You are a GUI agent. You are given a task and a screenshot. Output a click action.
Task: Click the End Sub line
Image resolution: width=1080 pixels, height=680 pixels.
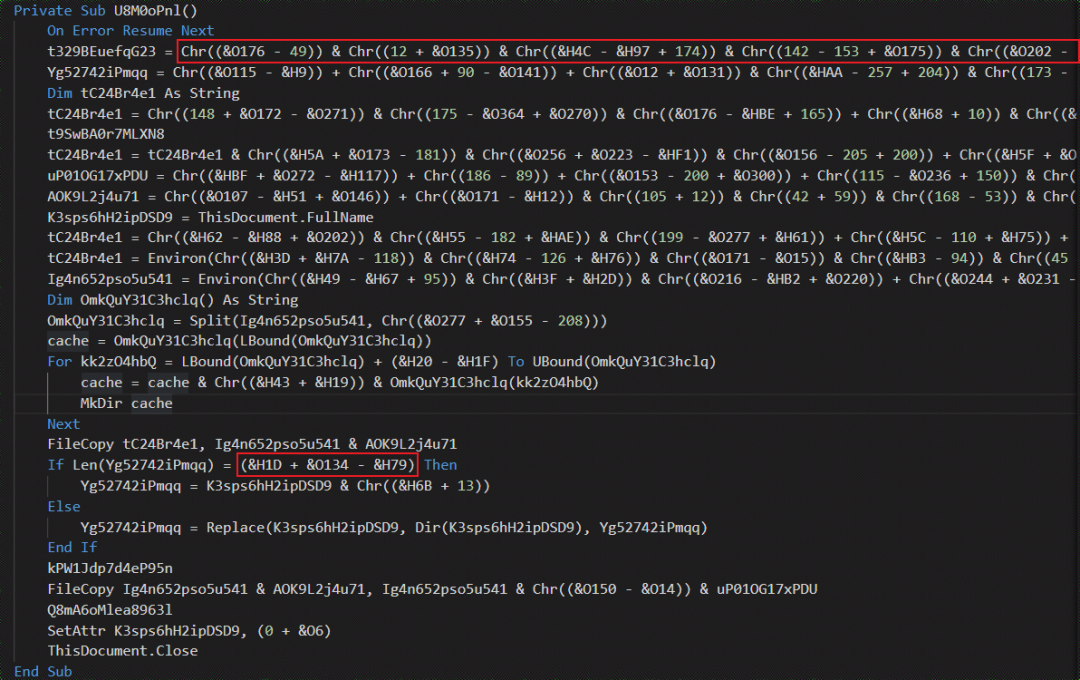[43, 672]
